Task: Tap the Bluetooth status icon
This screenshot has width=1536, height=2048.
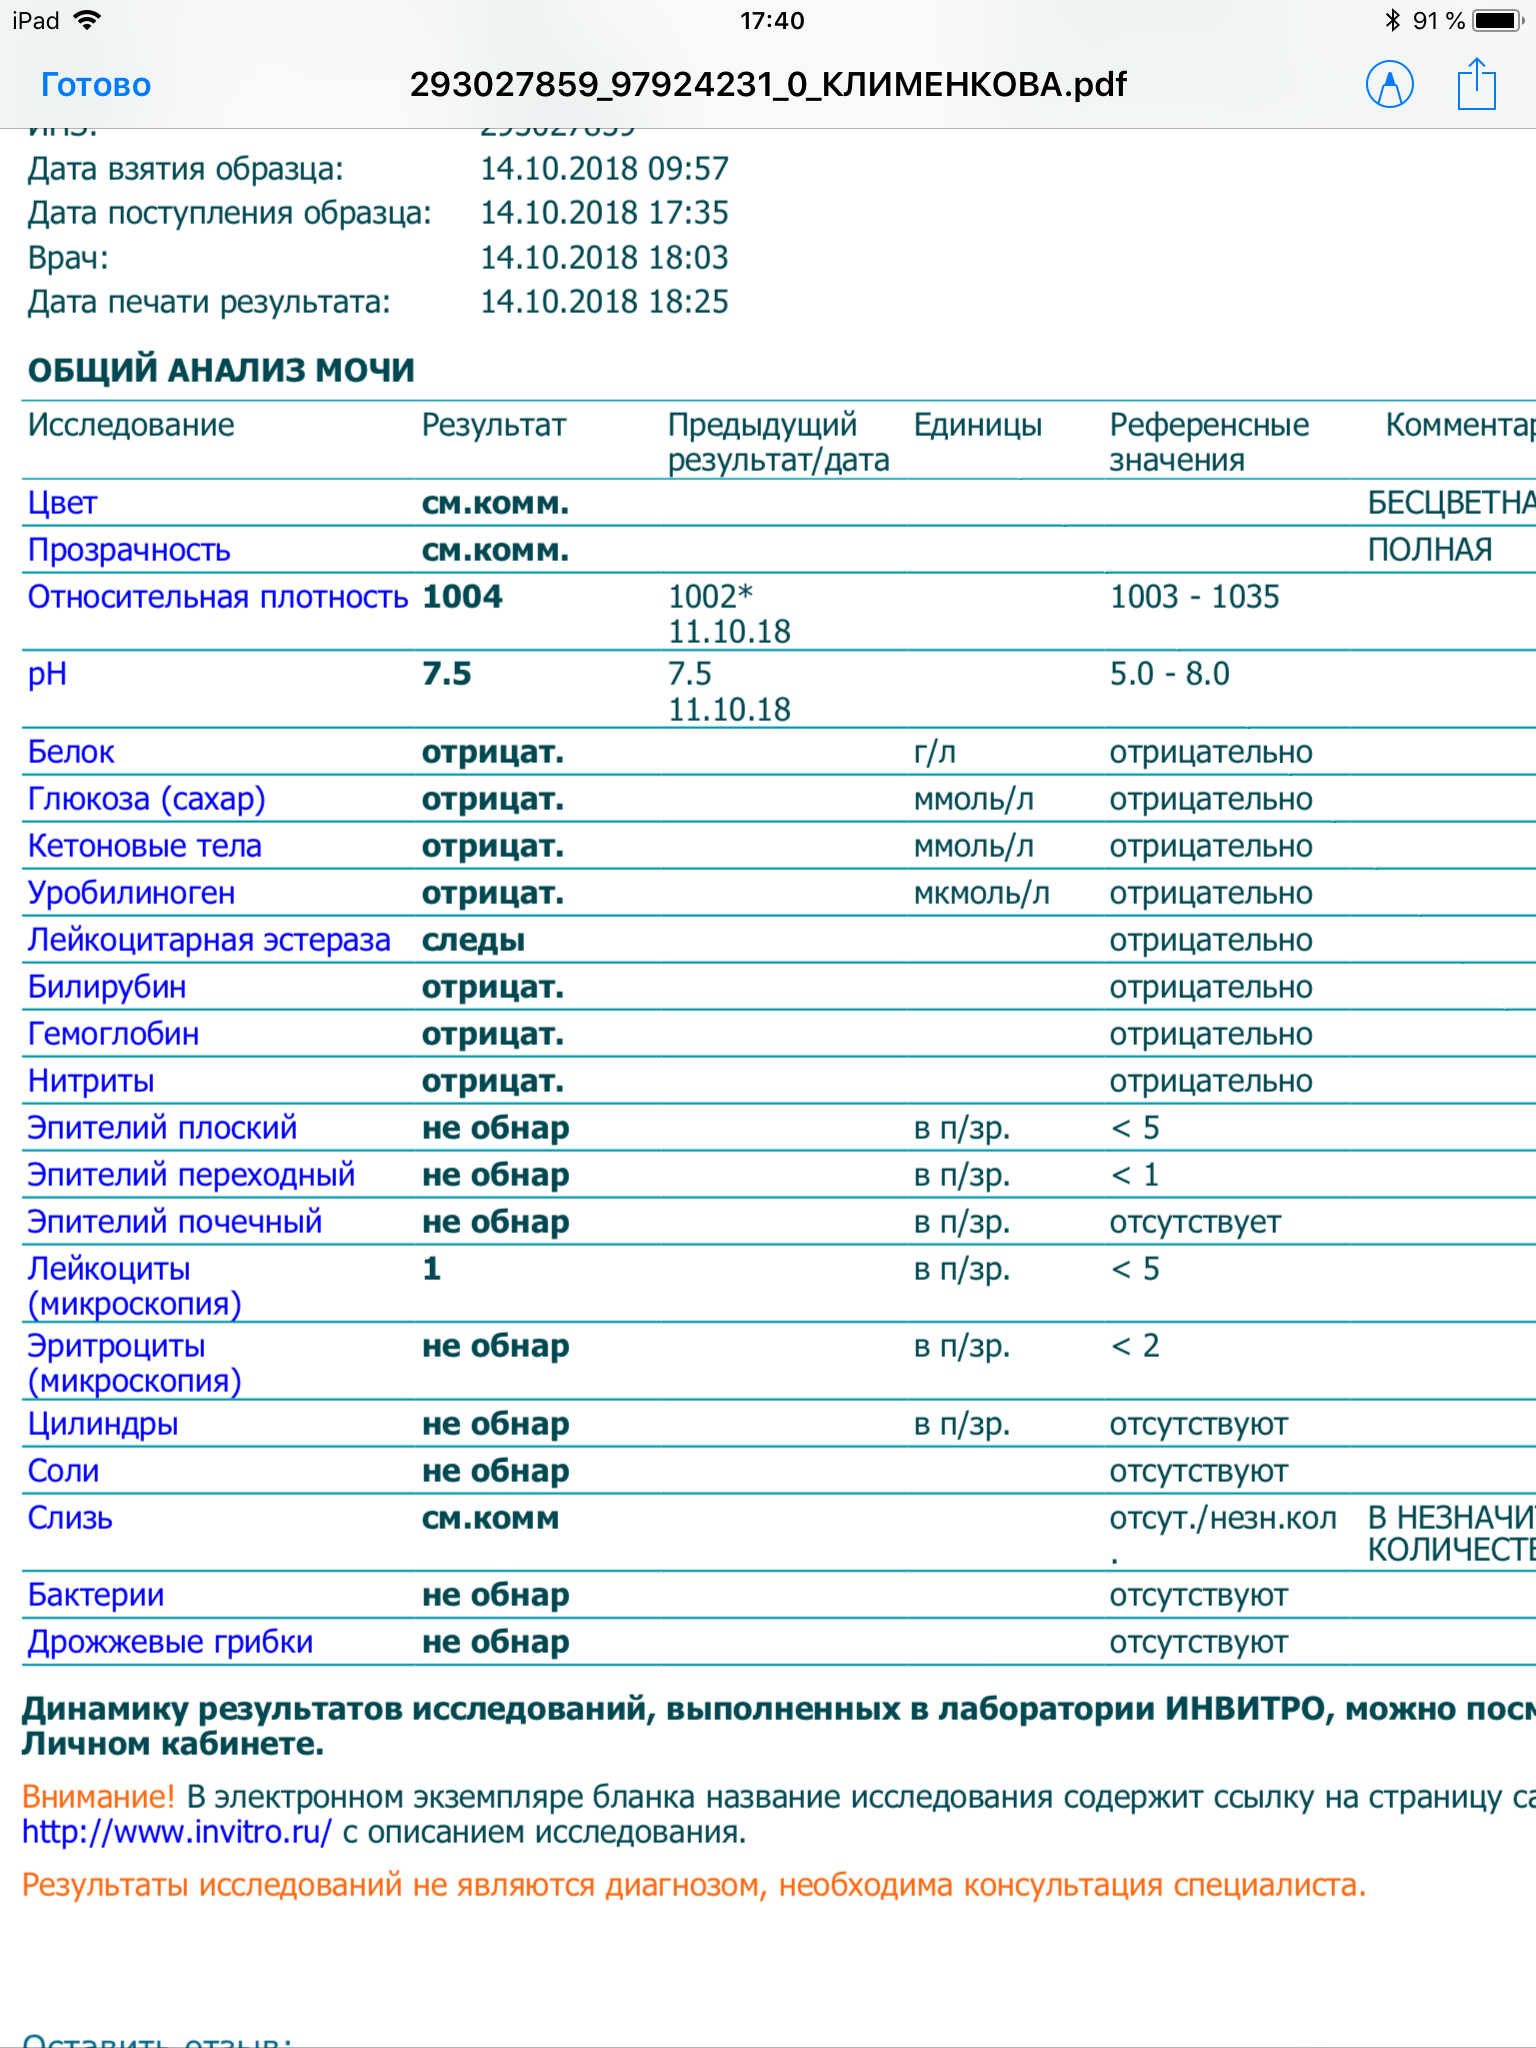Action: [x=1392, y=20]
